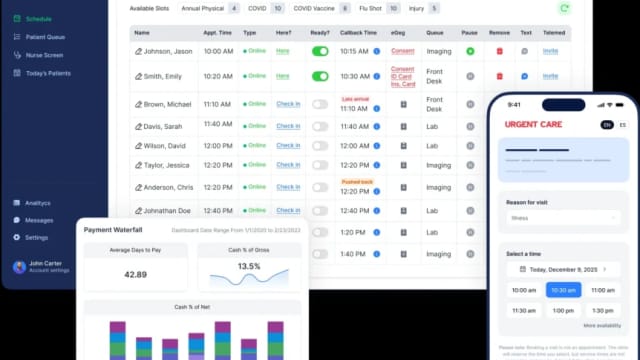Click info icon next to 10:15 AM callback

pyautogui.click(x=377, y=51)
